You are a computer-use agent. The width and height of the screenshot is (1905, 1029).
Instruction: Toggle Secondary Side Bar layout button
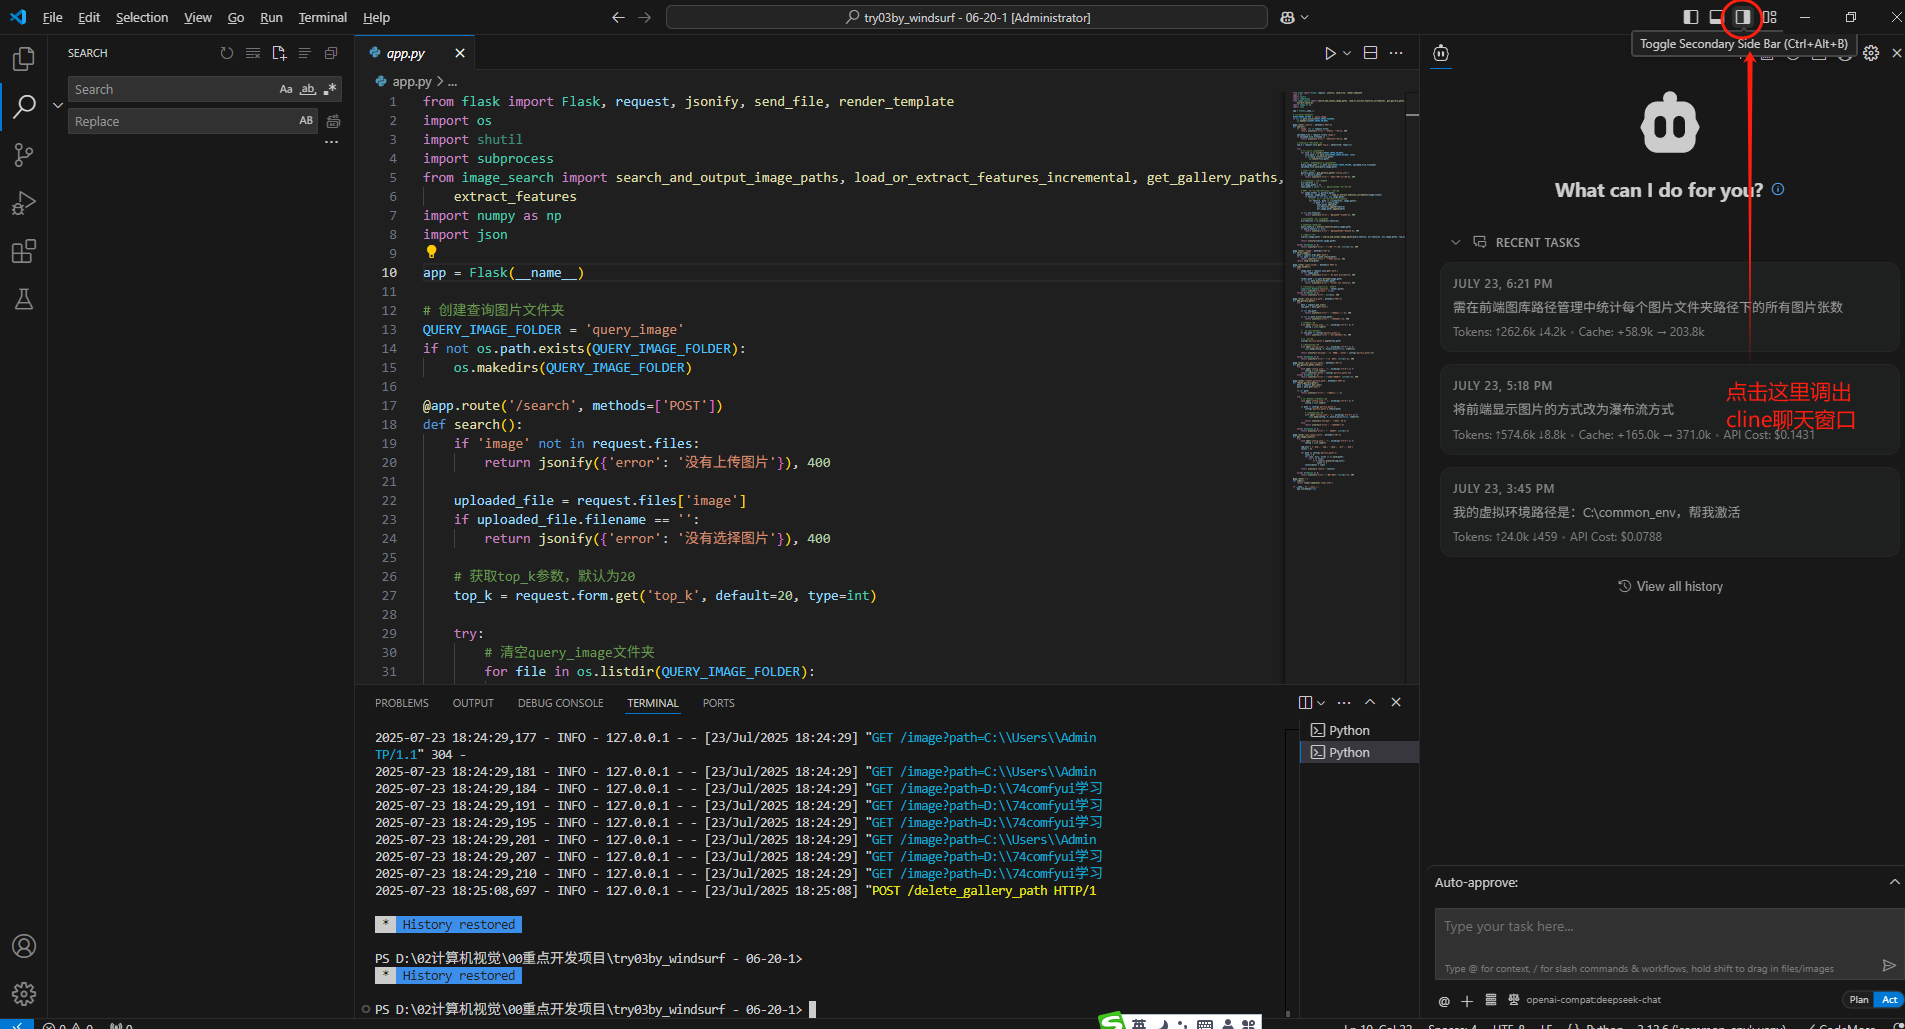pos(1743,17)
